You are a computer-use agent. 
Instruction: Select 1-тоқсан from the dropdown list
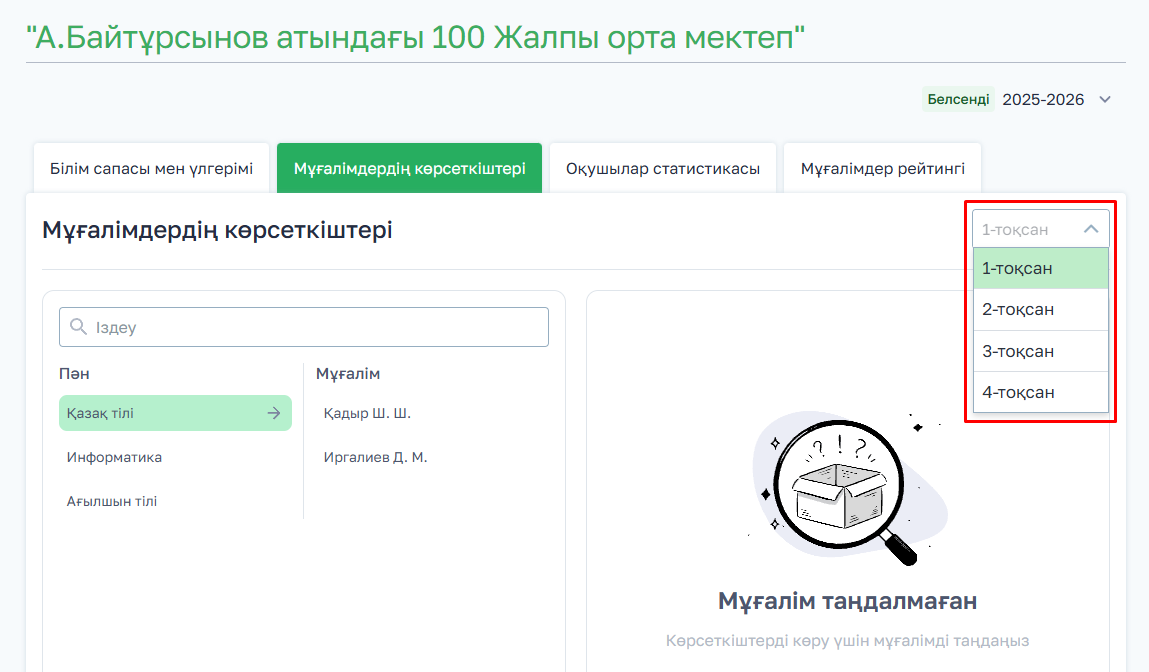[1040, 268]
